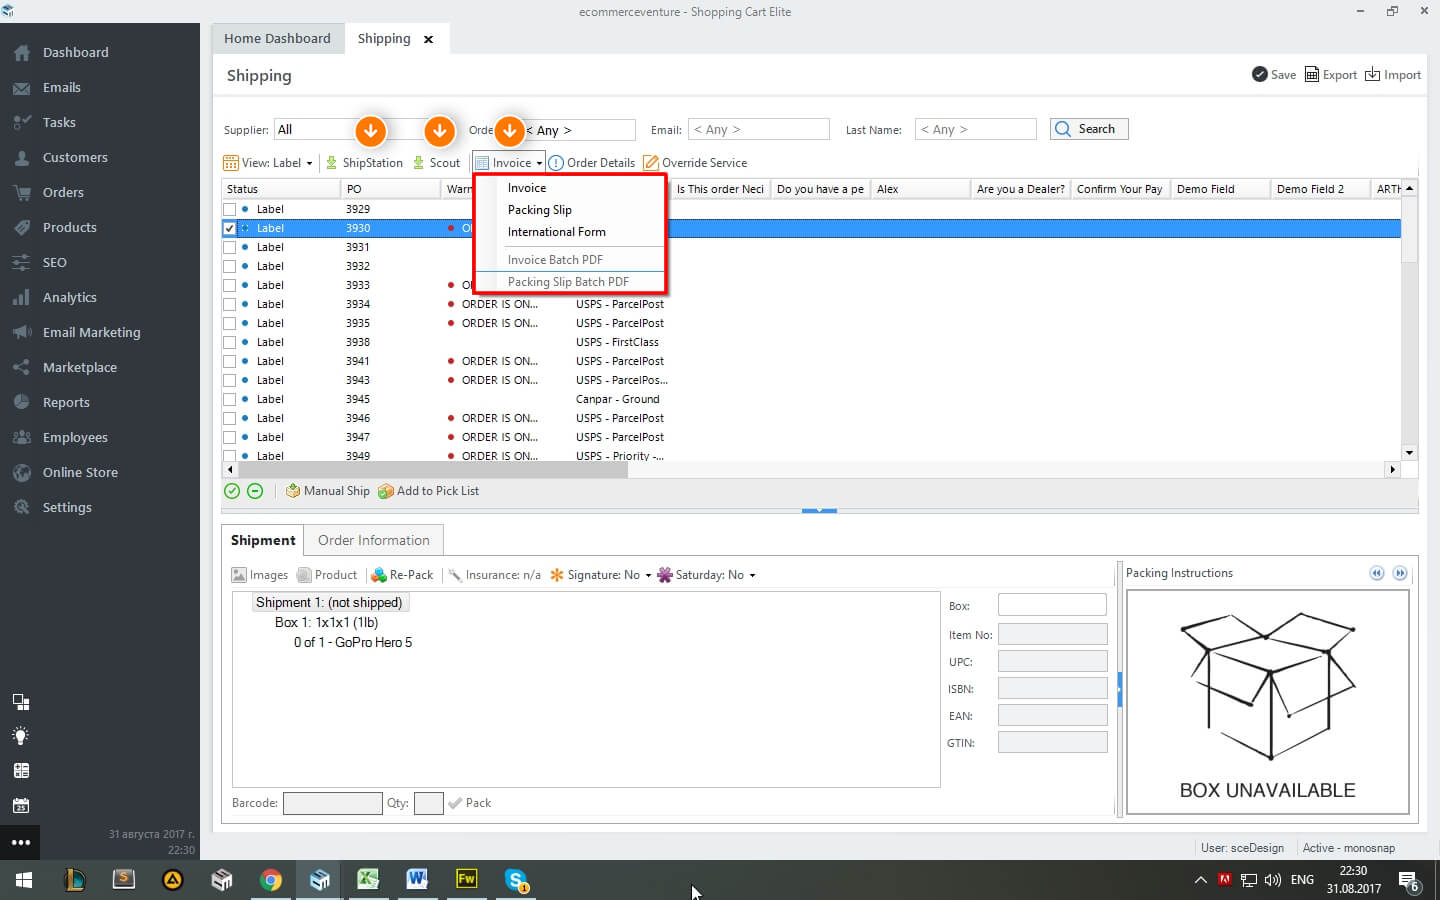
Task: Click the Re-Pack button
Action: click(402, 575)
